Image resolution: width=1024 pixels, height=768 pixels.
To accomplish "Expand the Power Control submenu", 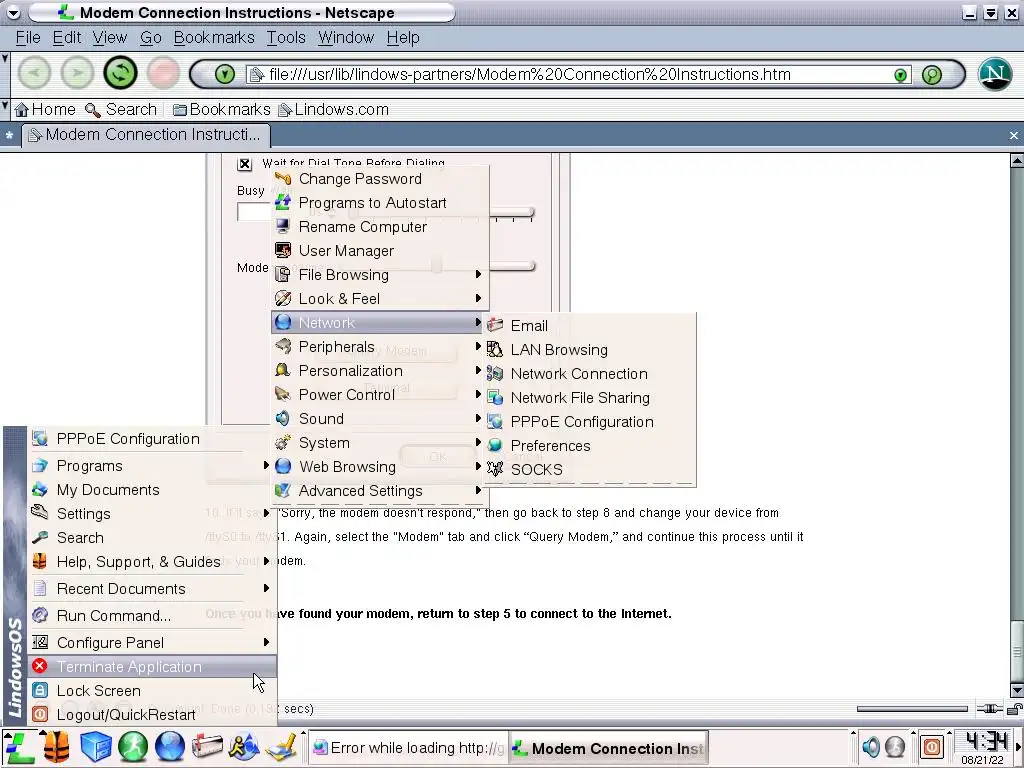I will 379,395.
